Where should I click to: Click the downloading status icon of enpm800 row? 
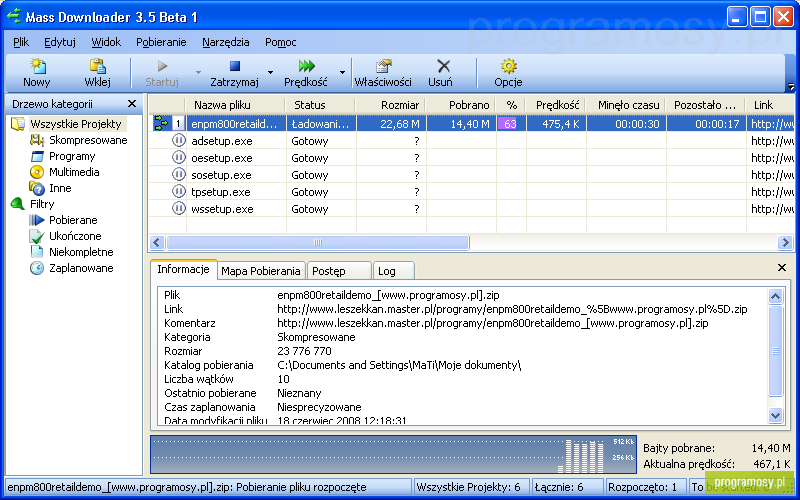pos(161,123)
